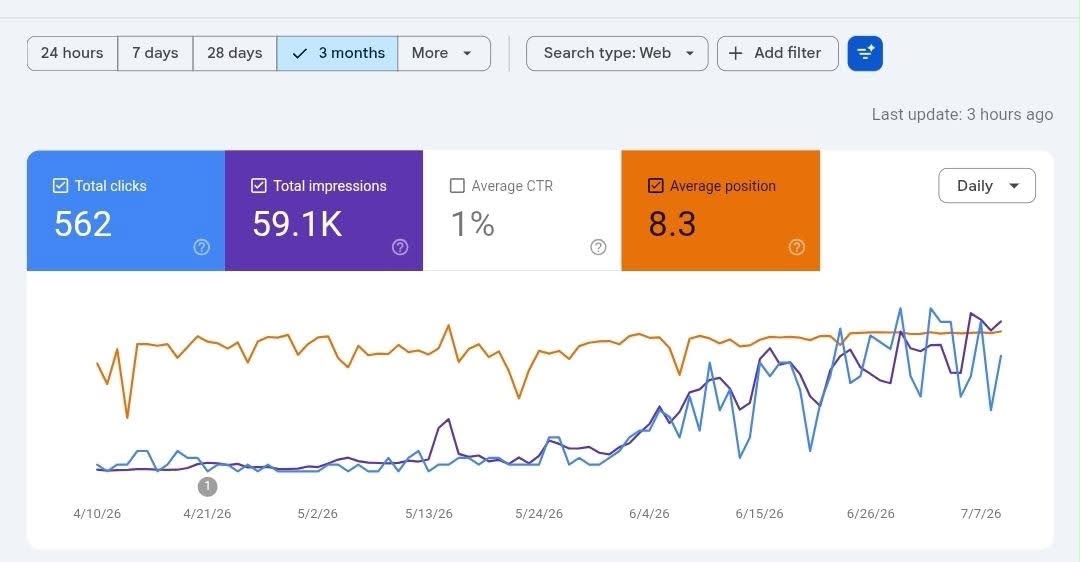Click the plus icon in Add filter

click(x=736, y=53)
